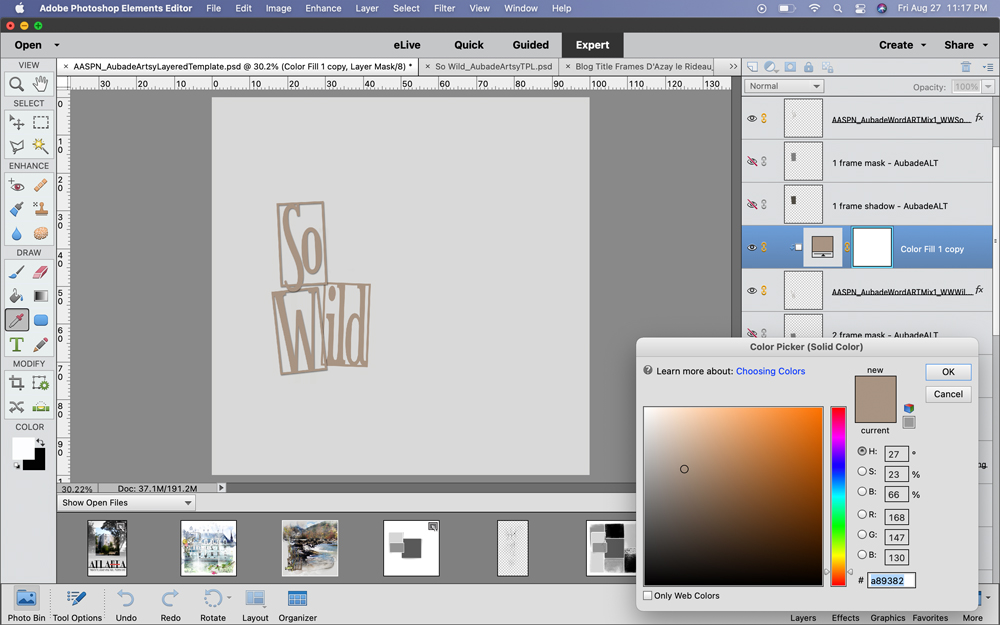The height and width of the screenshot is (625, 1000).
Task: Open the Show Open Files dropdown
Action: (126, 503)
